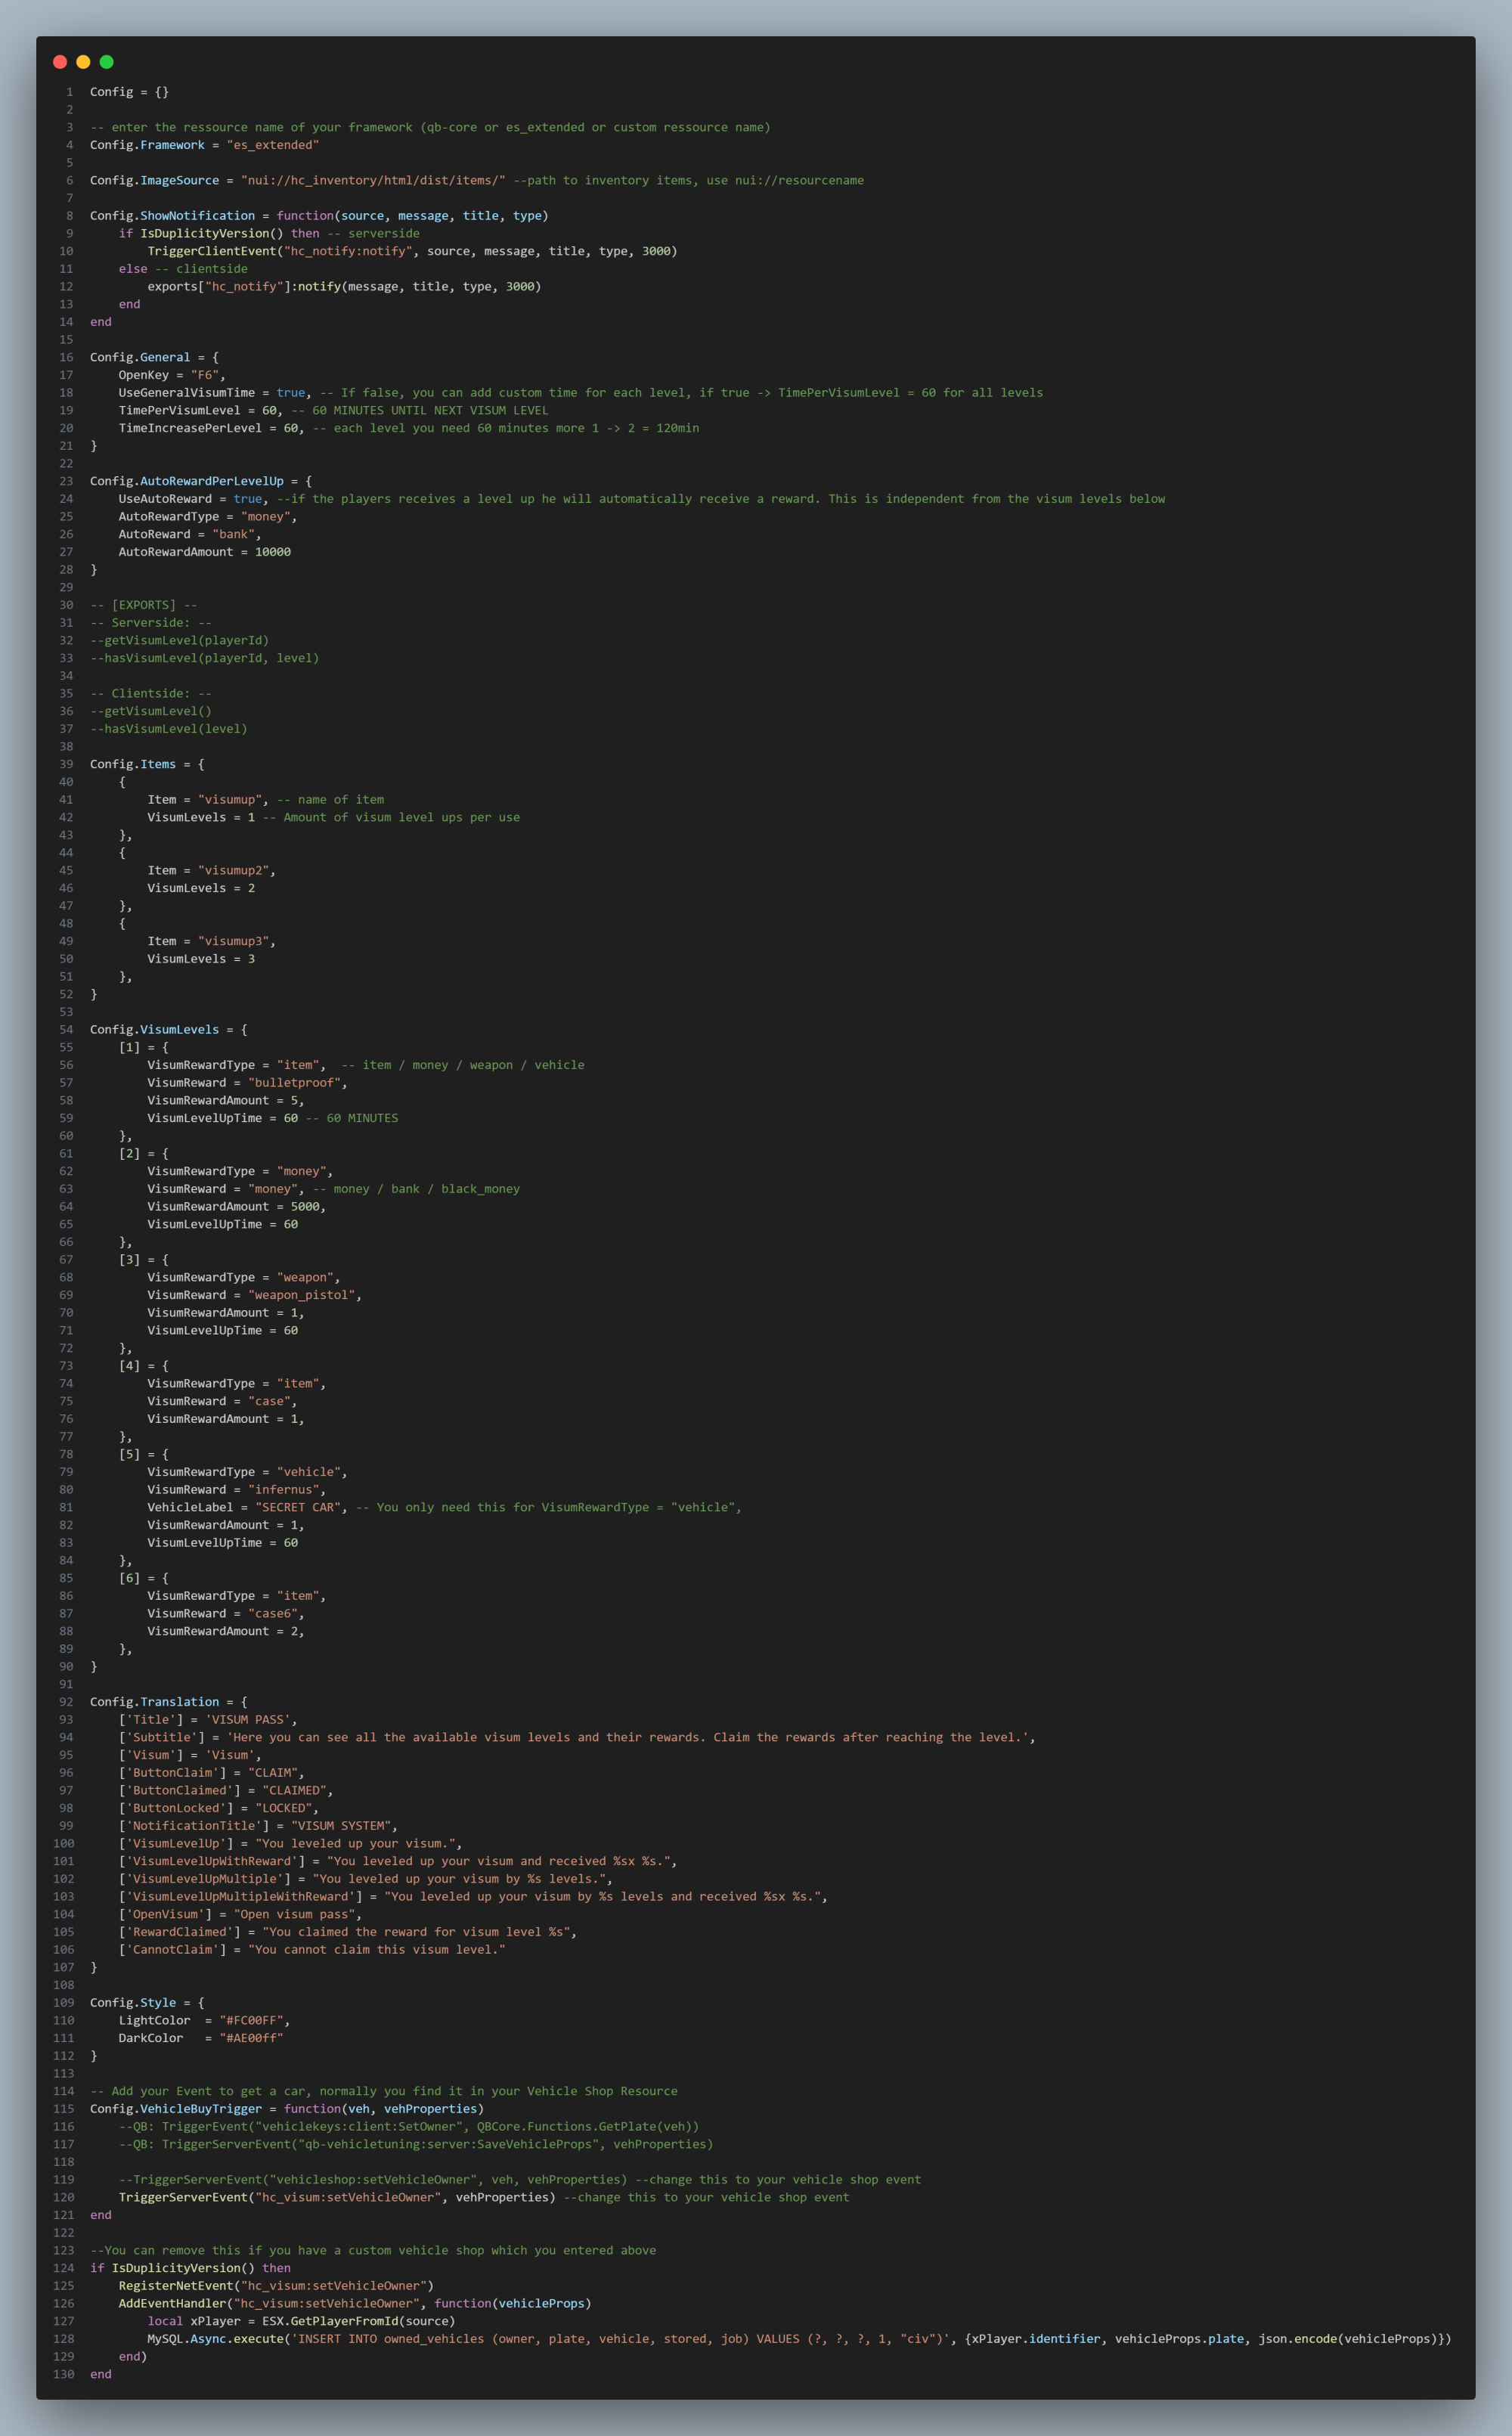Click the "bulletproof" reward string
The image size is (1512, 2436).
click(294, 1083)
